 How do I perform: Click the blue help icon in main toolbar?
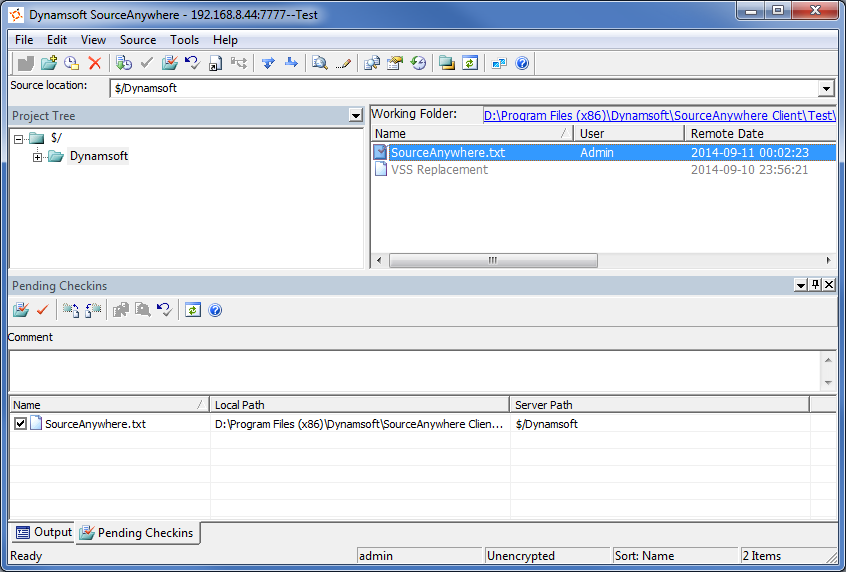pos(521,63)
